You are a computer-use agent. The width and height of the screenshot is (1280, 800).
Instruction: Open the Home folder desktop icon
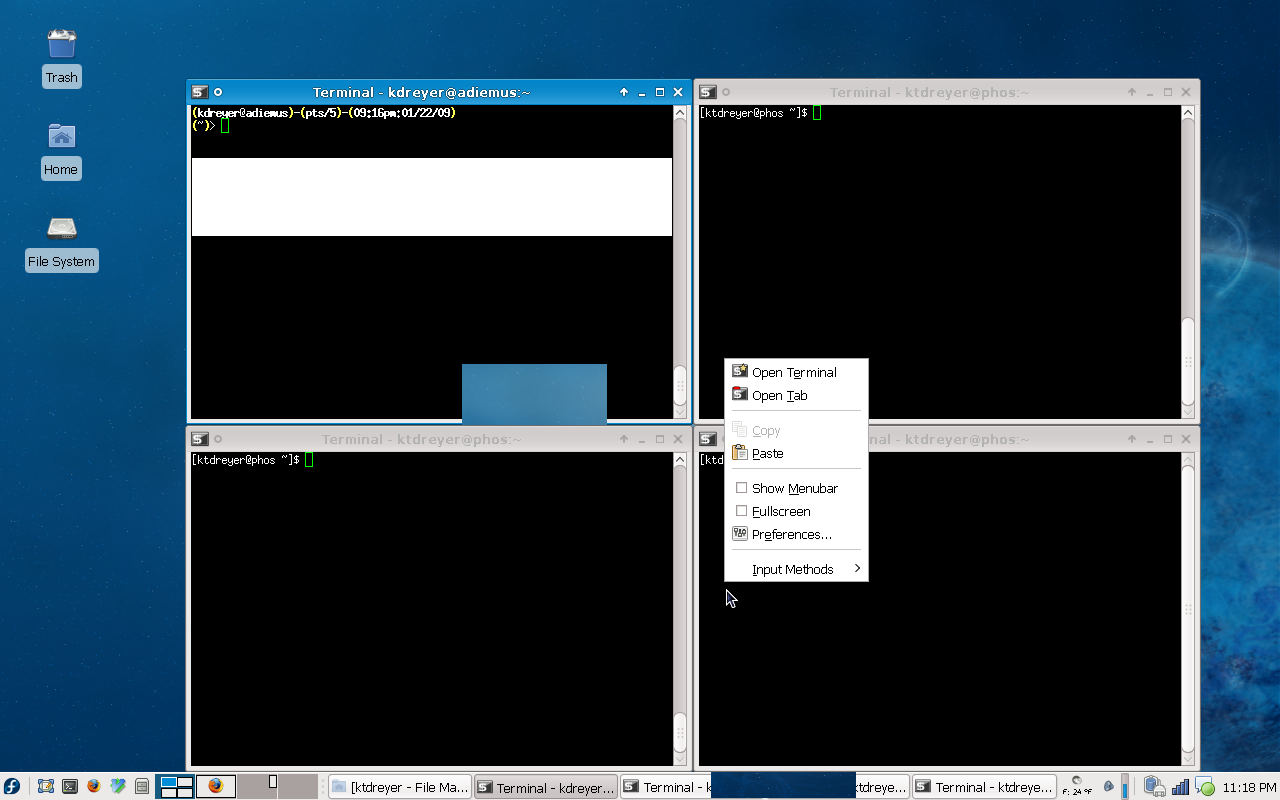click(x=61, y=150)
